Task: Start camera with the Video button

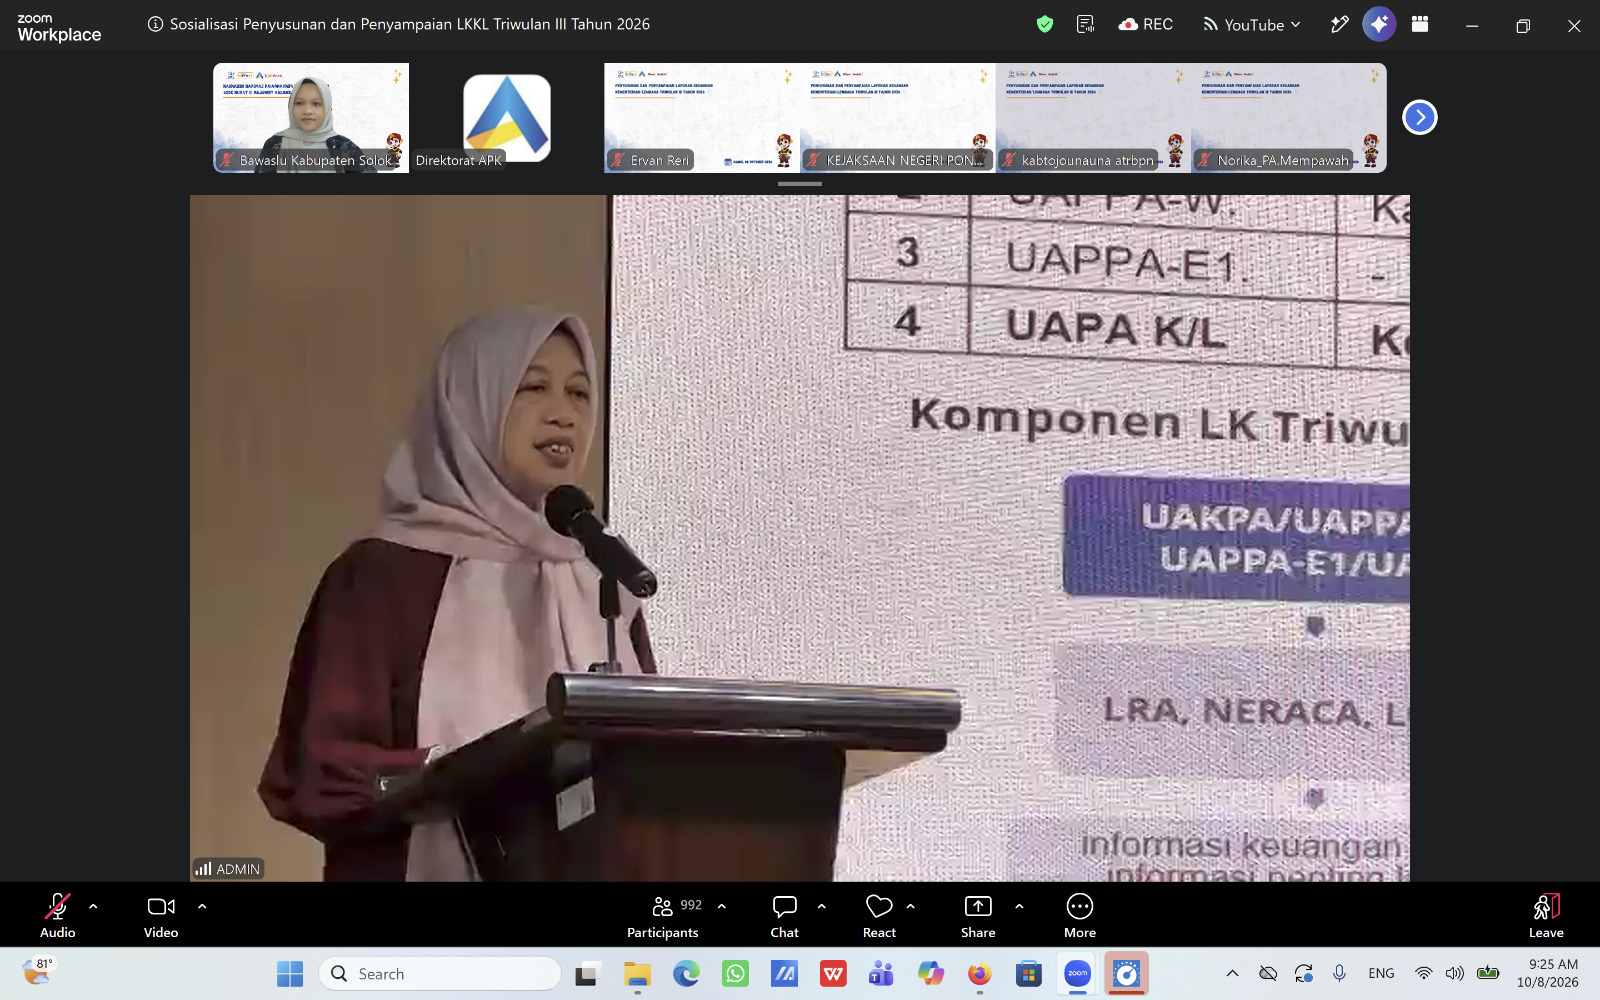Action: (161, 915)
